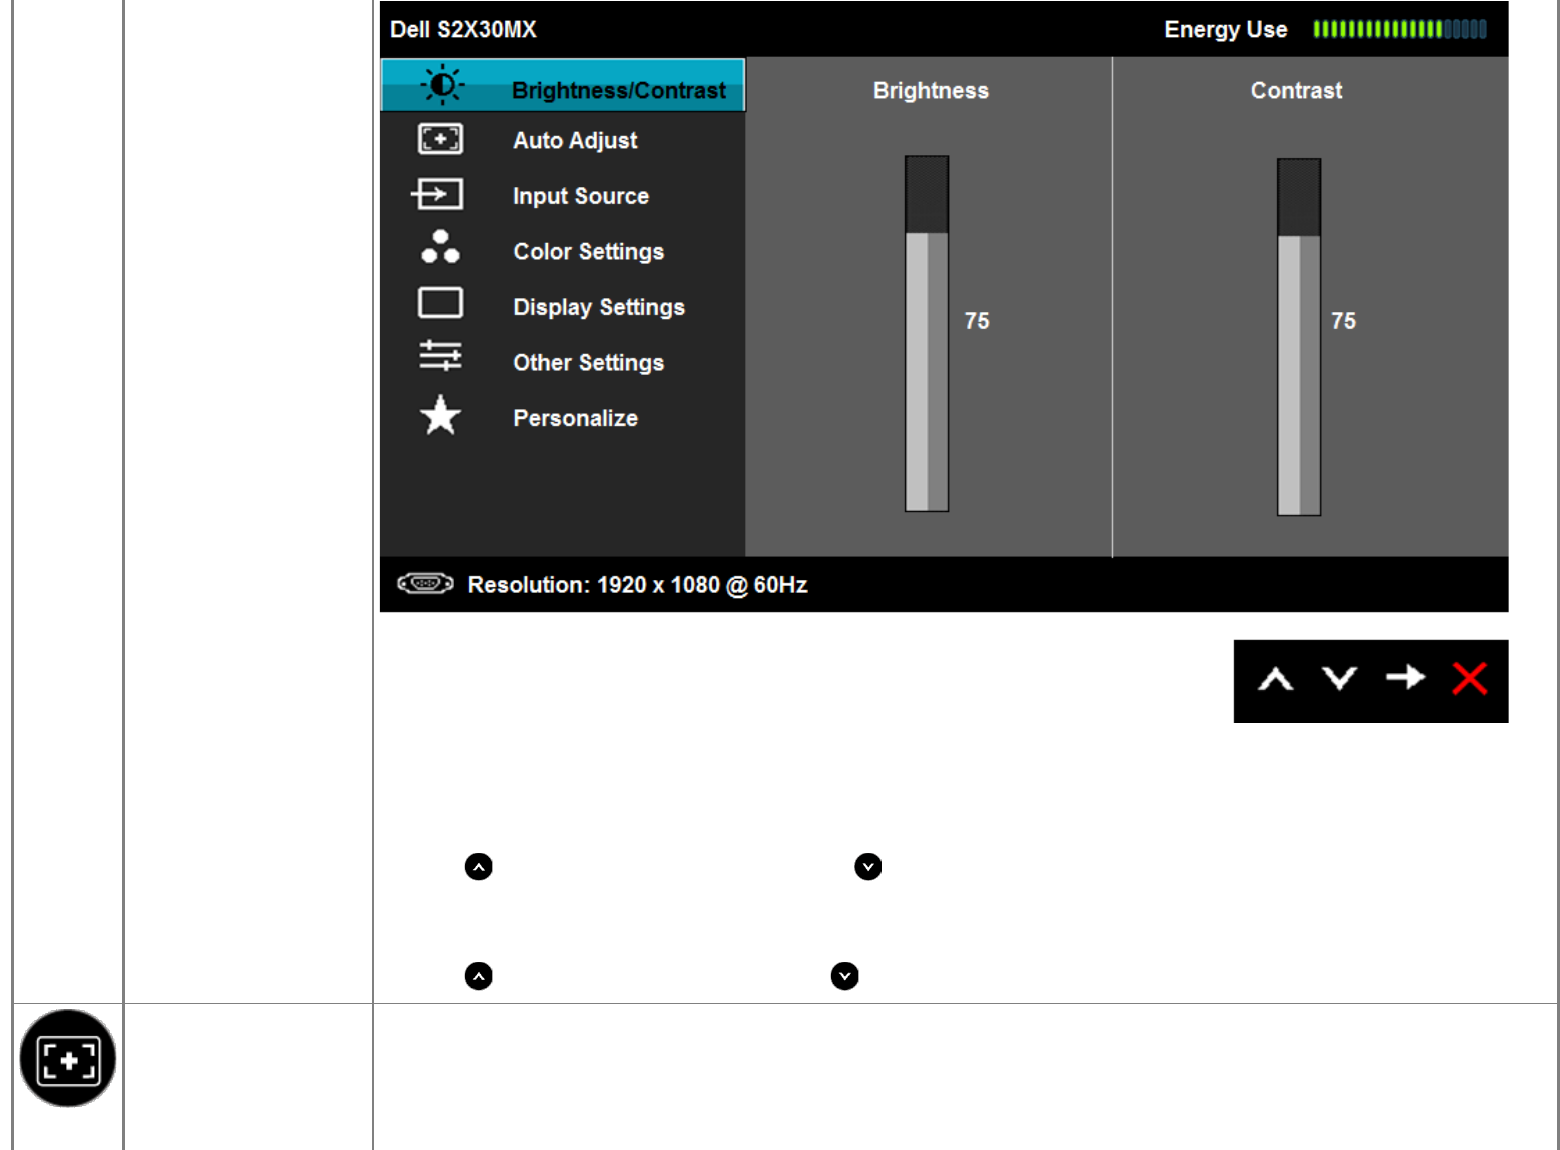1560x1150 pixels.
Task: Click the Brightness/Contrast sun icon
Action: [x=441, y=85]
